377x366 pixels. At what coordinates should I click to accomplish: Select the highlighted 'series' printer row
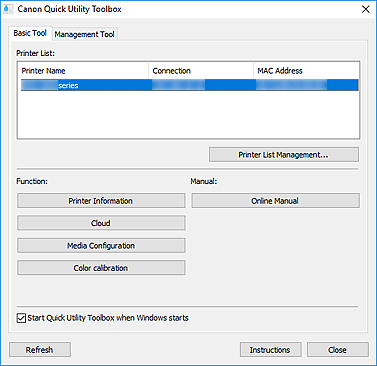tap(189, 85)
